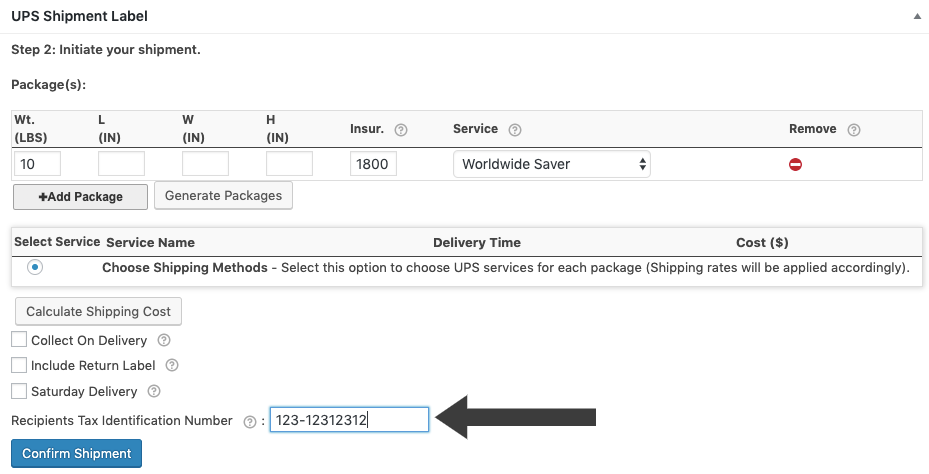929x474 pixels.
Task: Open the Worldwide Saver service dropdown
Action: click(x=552, y=164)
